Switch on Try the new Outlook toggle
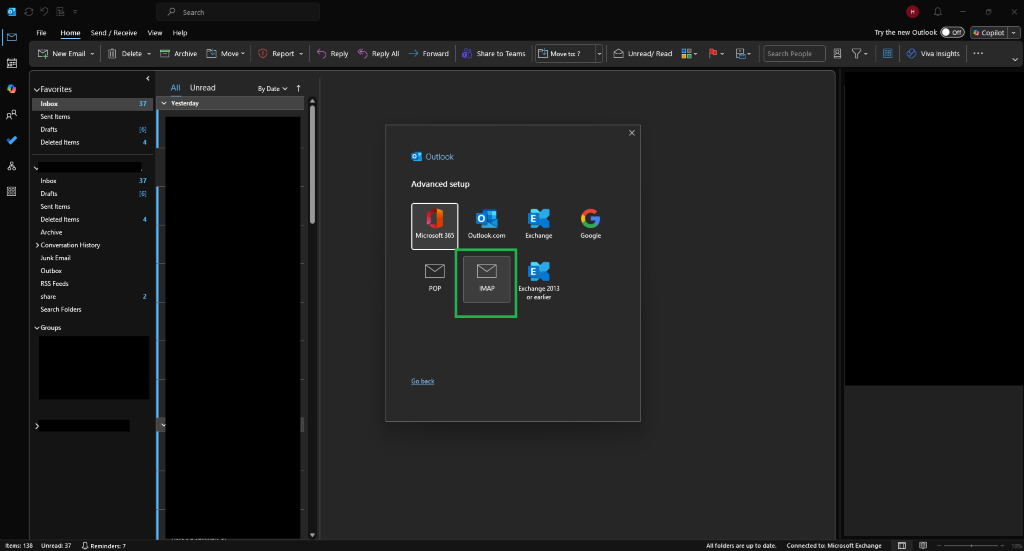Viewport: 1024px width, 551px height. pos(952,33)
